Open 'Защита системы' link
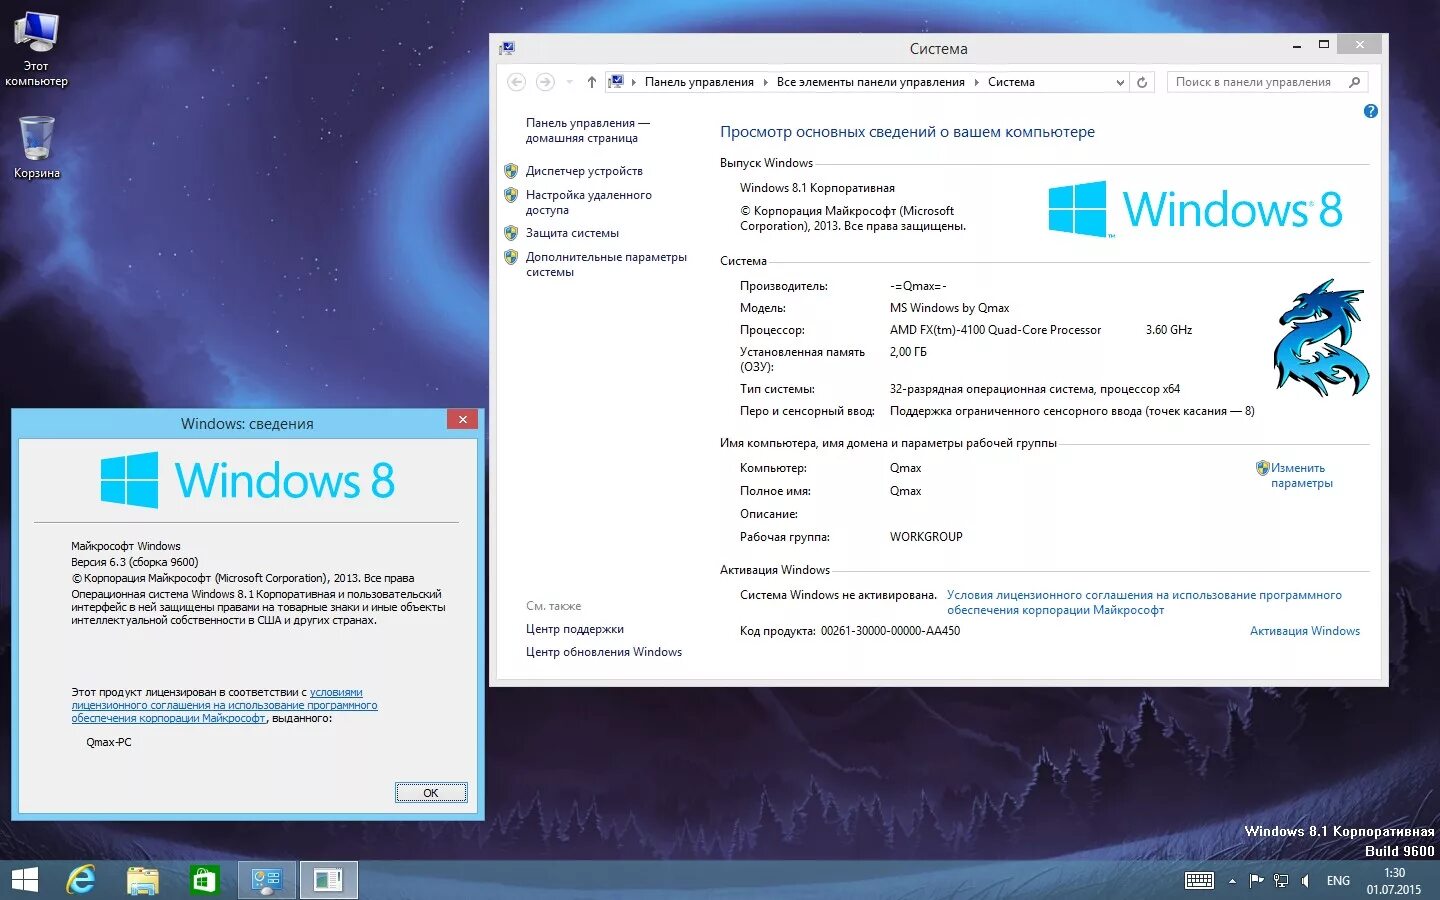Screen dimensions: 1440x900 [x=572, y=233]
